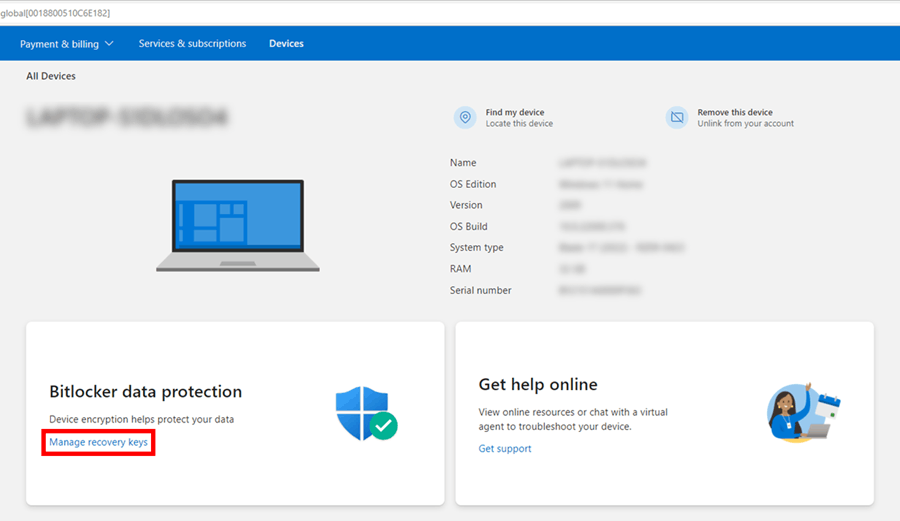
Task: Select the Devices tab
Action: click(x=286, y=44)
